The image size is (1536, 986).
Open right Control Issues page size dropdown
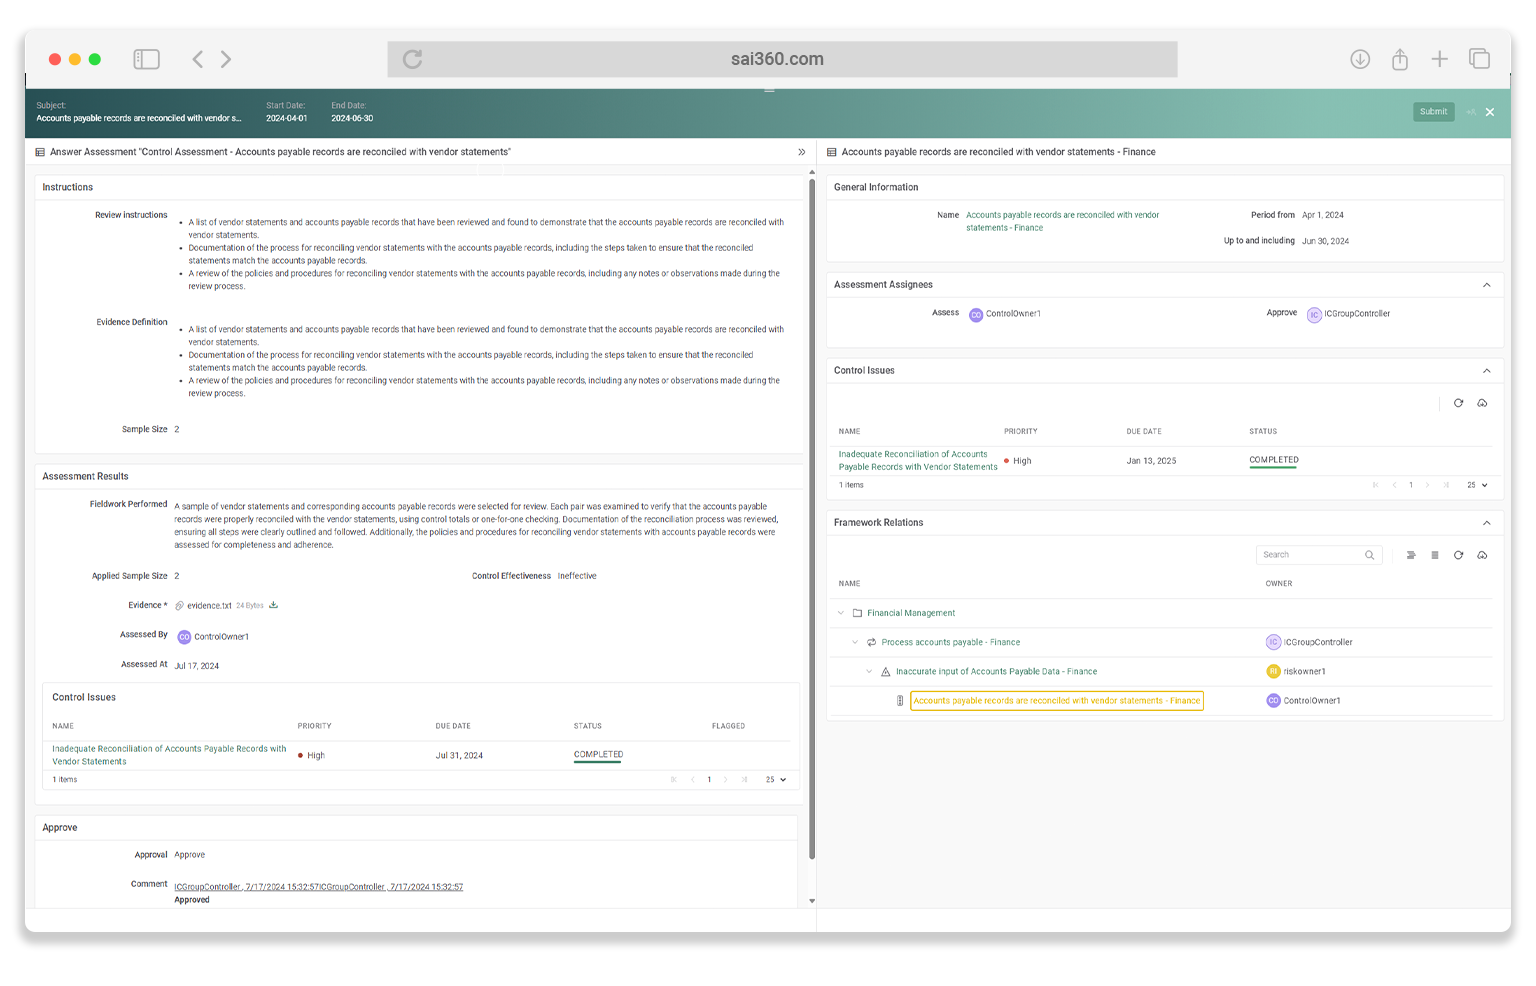1477,485
